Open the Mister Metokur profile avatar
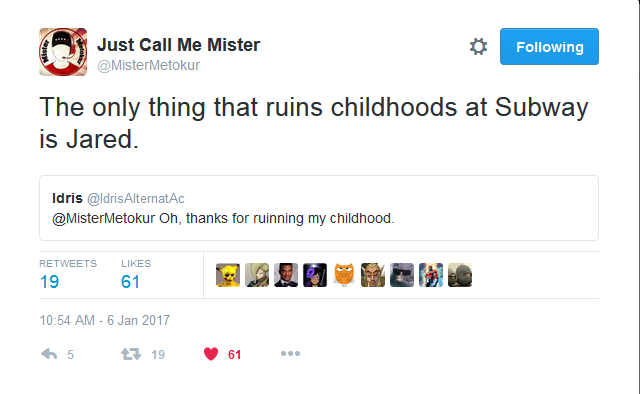 63,52
